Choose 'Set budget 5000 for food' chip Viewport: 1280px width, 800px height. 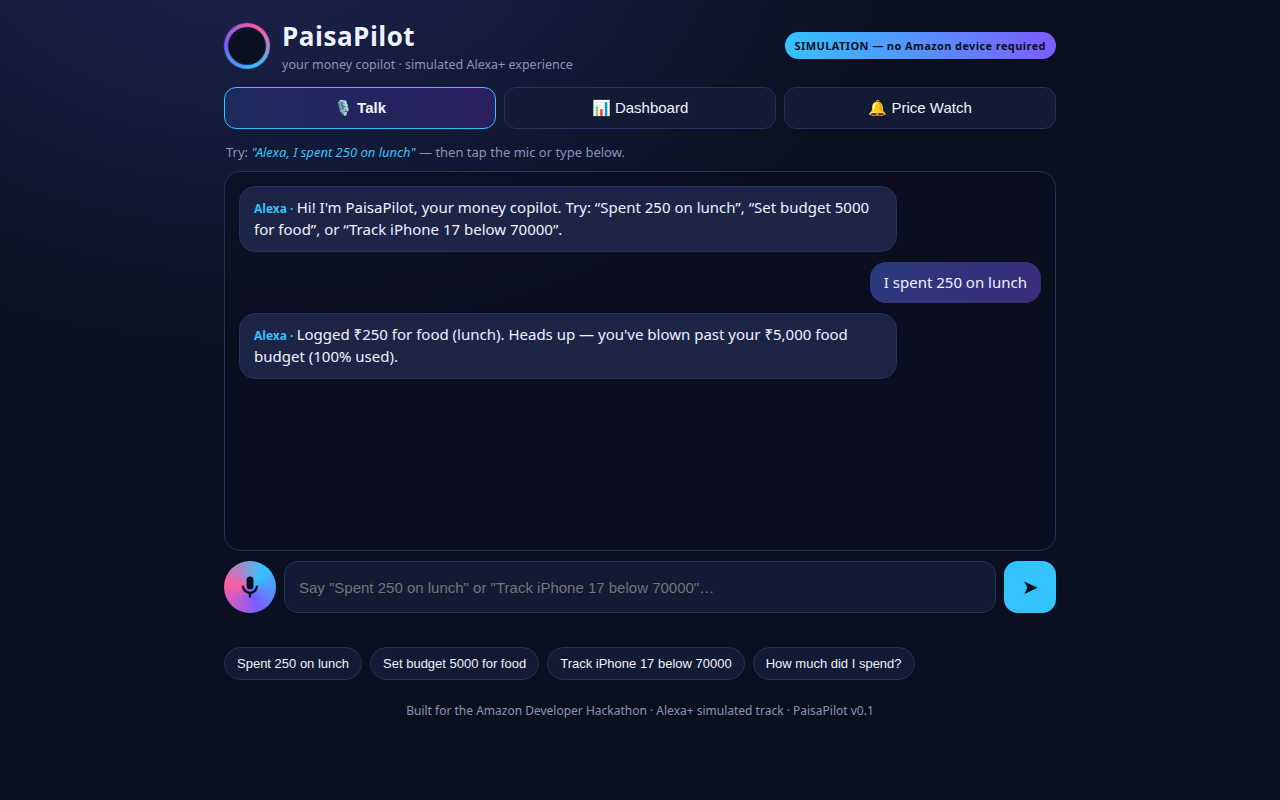point(454,664)
